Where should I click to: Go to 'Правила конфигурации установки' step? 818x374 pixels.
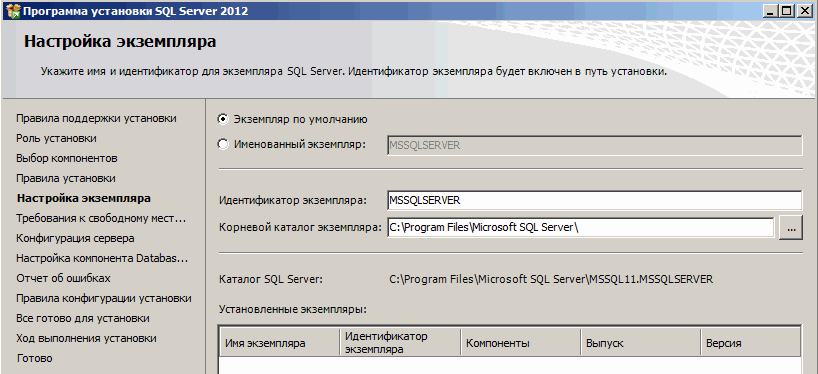(103, 298)
